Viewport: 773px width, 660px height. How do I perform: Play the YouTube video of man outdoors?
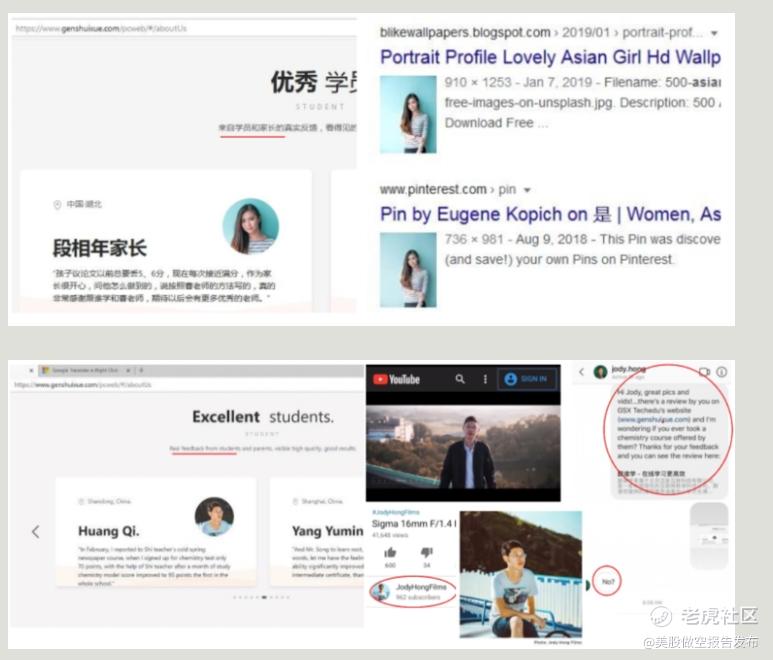pos(463,447)
